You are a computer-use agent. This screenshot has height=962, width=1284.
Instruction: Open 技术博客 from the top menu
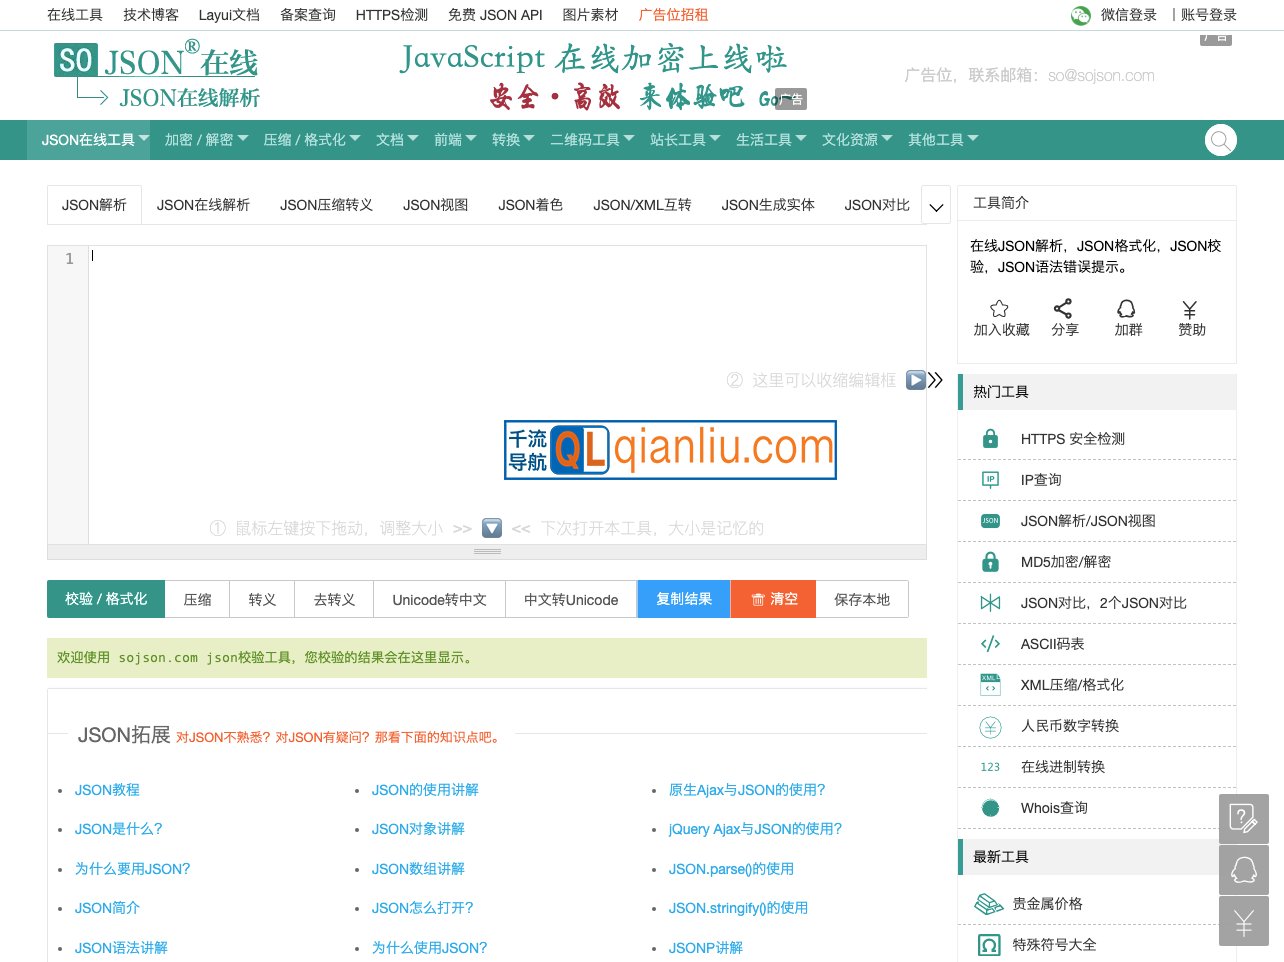click(151, 16)
